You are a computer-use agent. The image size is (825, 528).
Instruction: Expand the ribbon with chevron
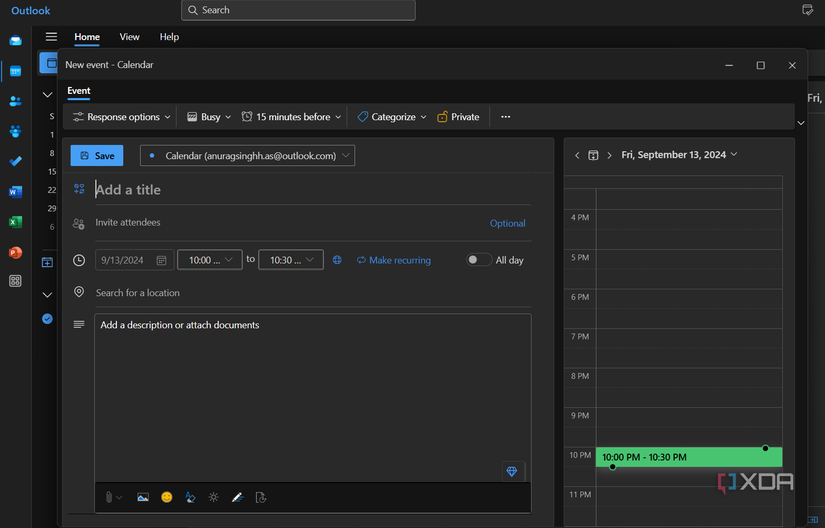click(x=801, y=123)
